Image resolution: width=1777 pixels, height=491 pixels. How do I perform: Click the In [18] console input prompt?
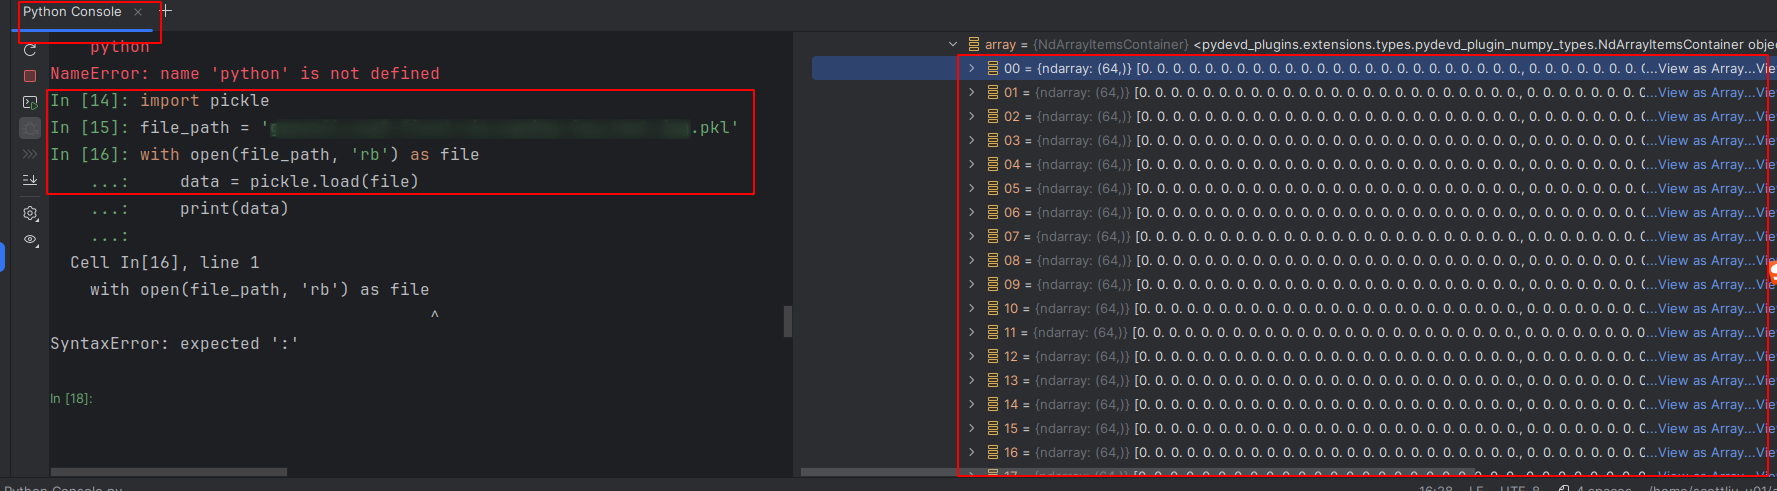pyautogui.click(x=71, y=398)
